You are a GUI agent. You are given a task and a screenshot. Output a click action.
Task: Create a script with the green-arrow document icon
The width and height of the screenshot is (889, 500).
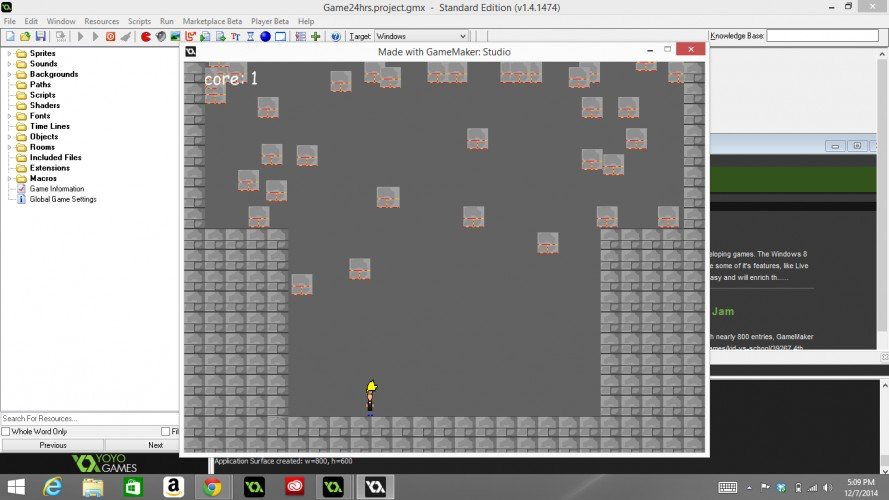205,36
